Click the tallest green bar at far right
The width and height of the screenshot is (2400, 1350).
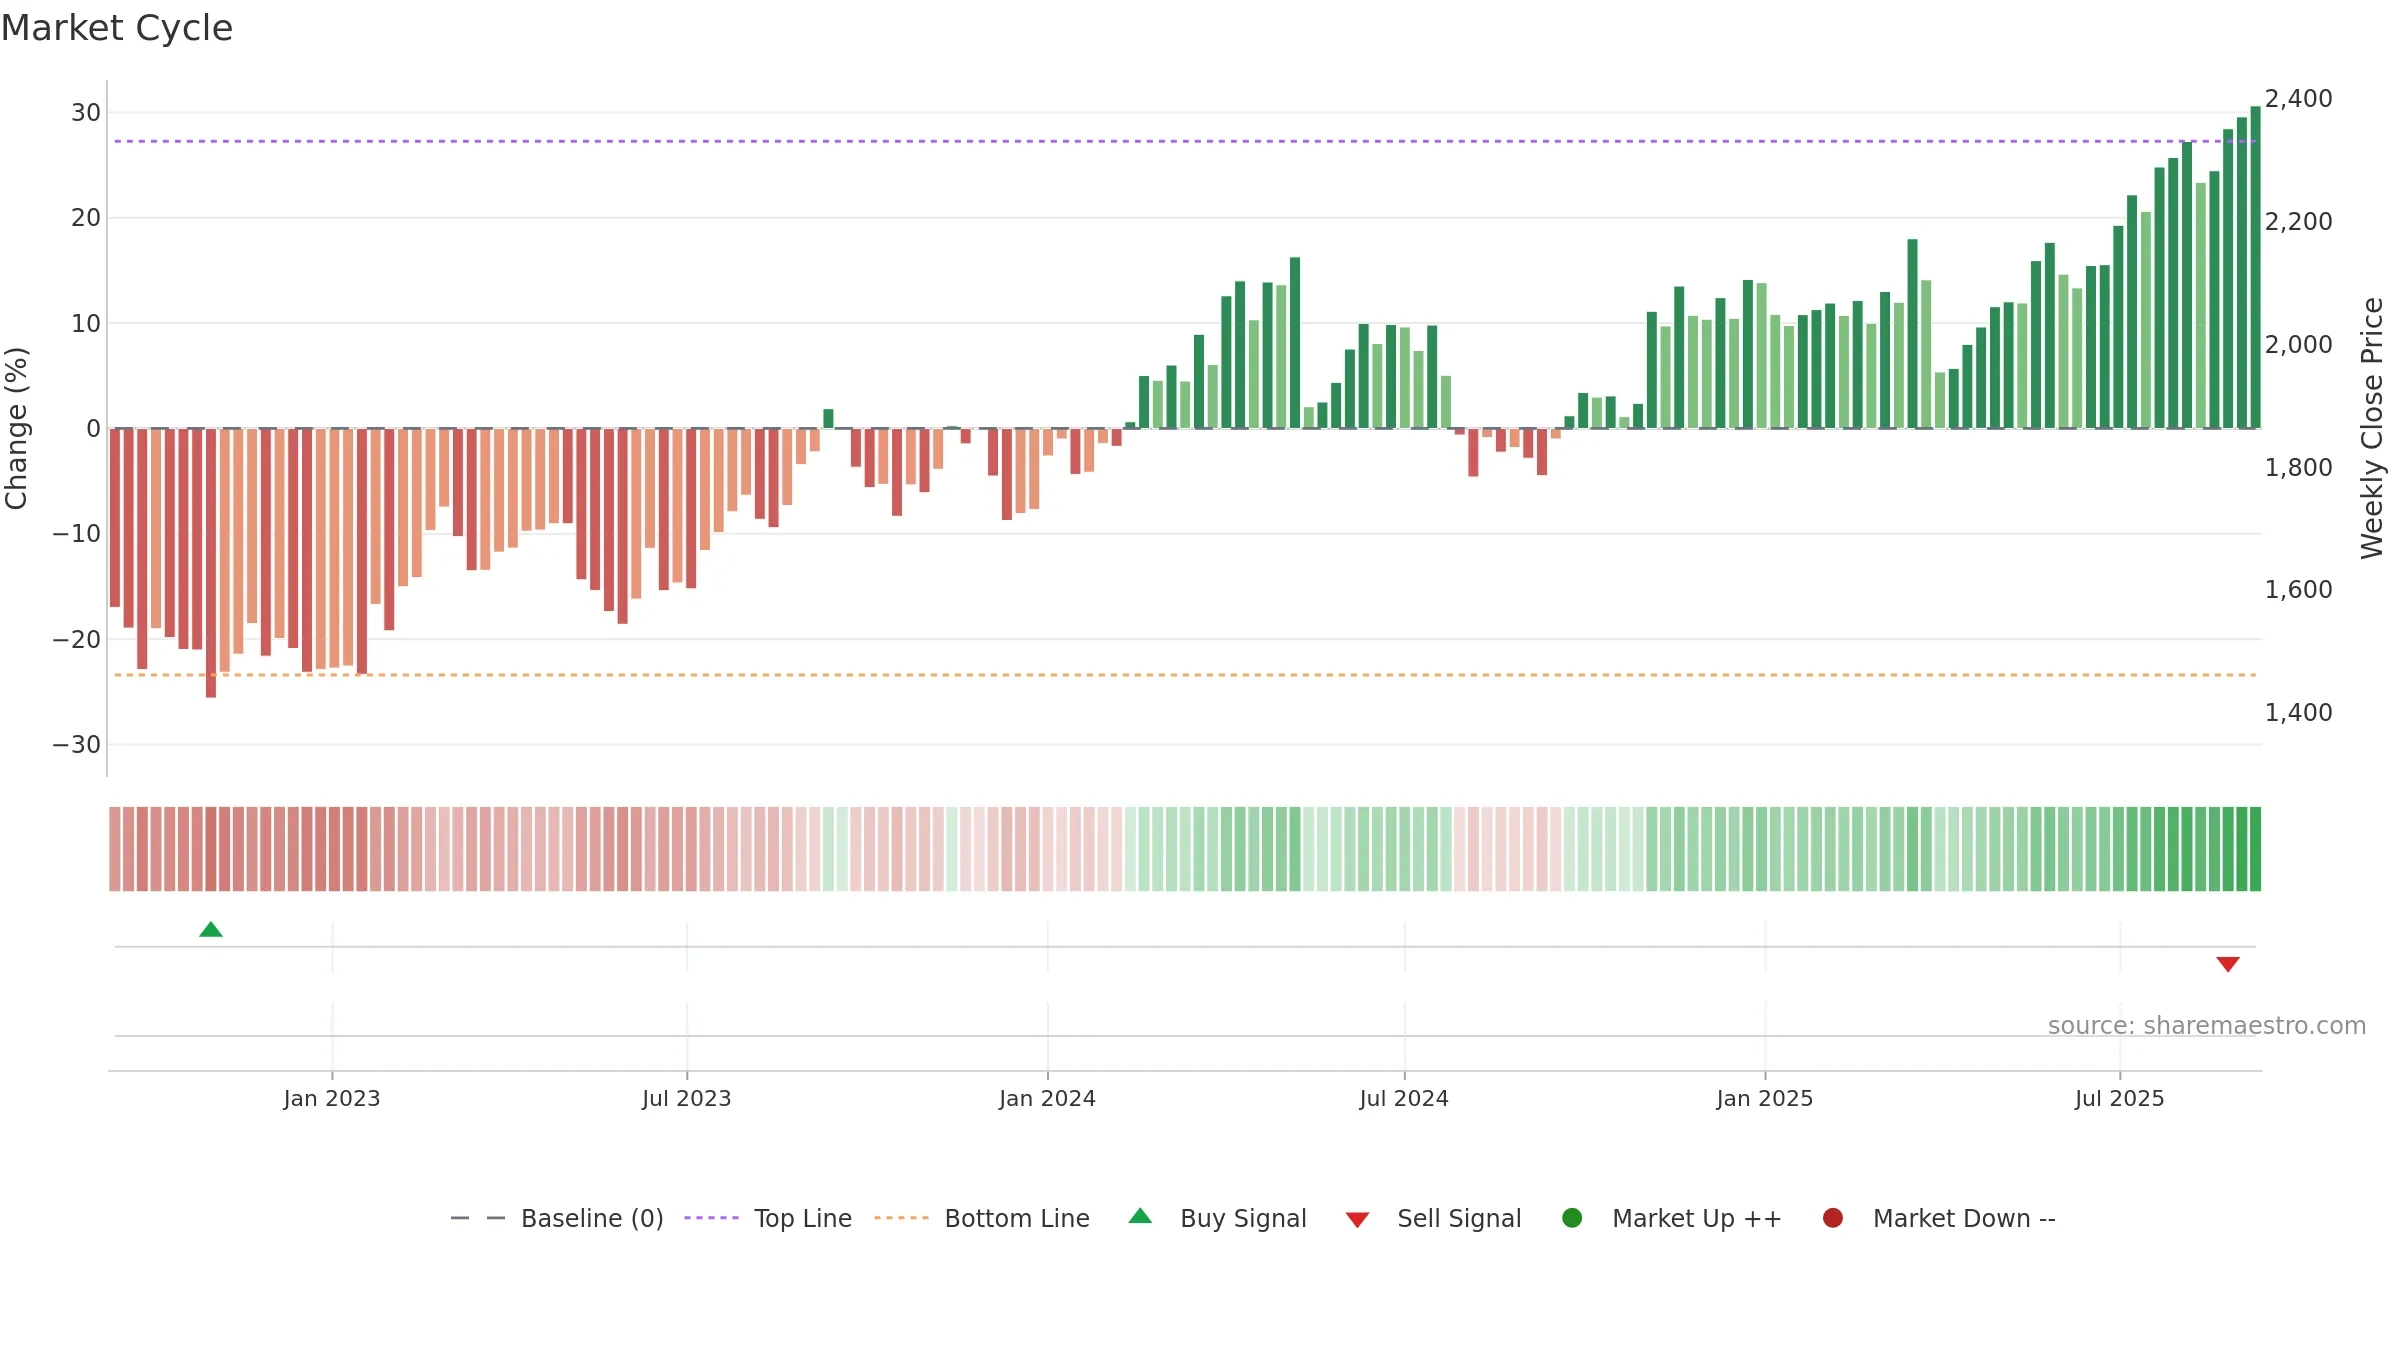(2255, 267)
